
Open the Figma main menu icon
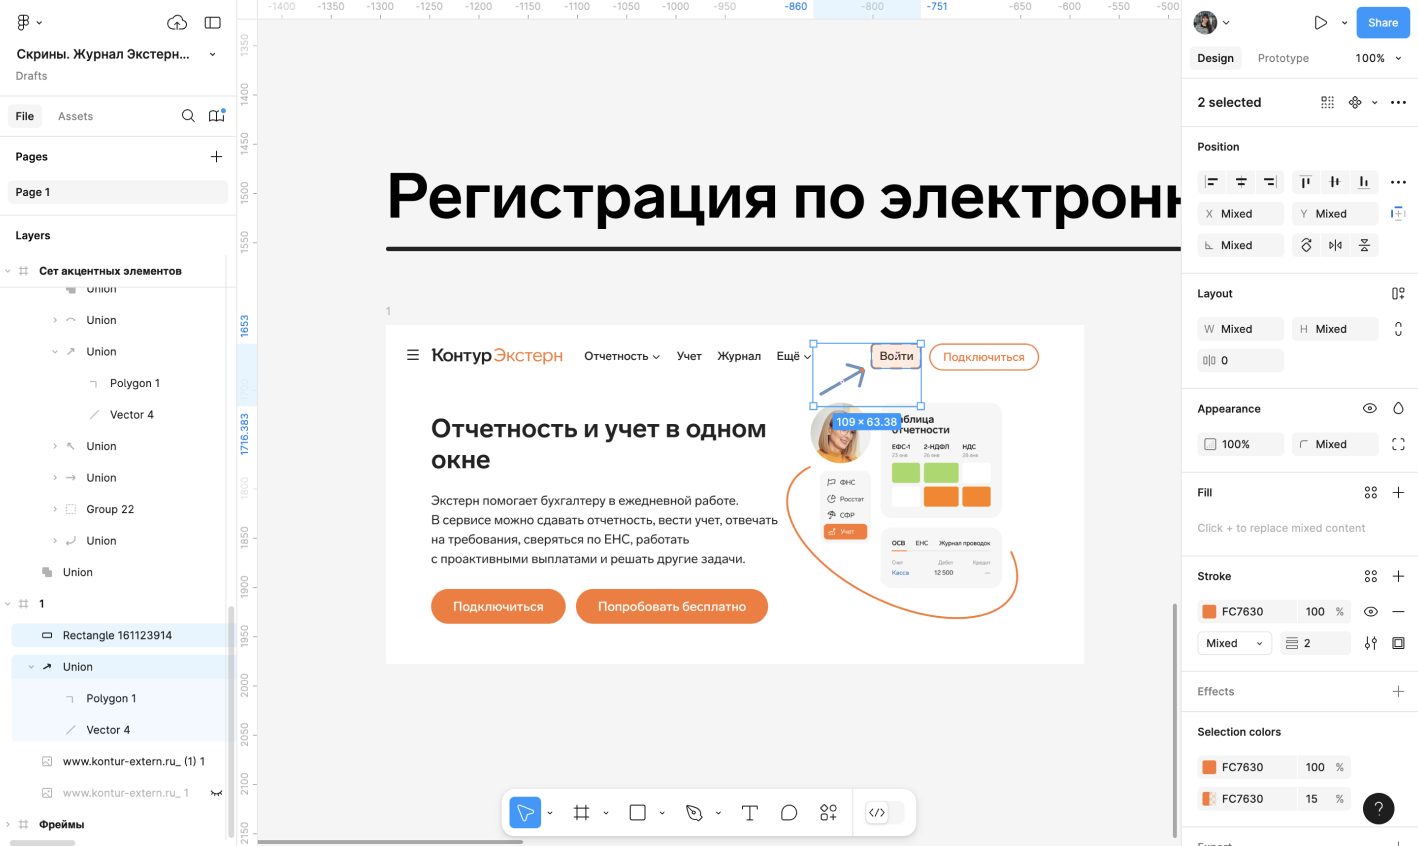tap(24, 22)
